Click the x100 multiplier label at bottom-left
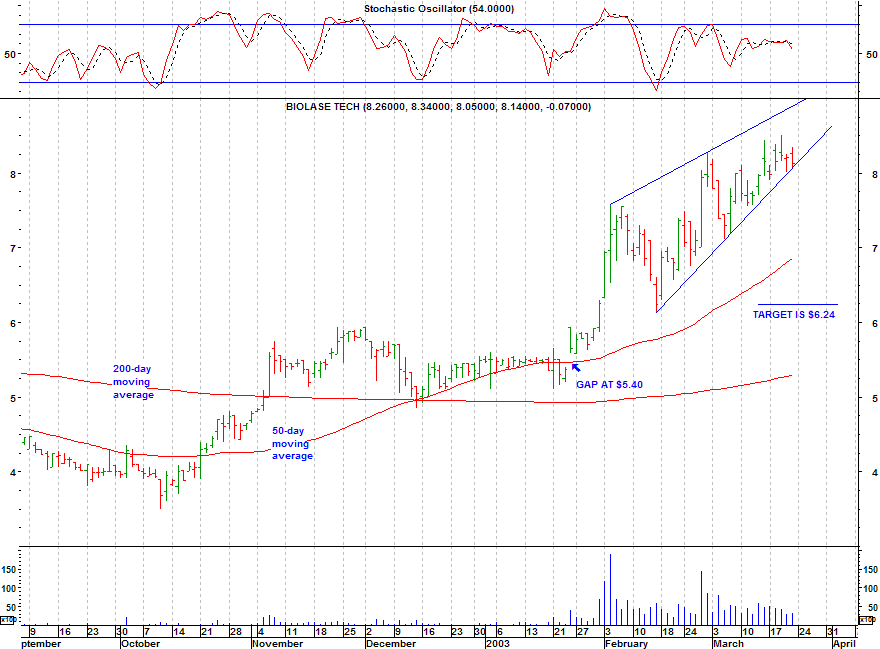The image size is (880, 649). 7,620
